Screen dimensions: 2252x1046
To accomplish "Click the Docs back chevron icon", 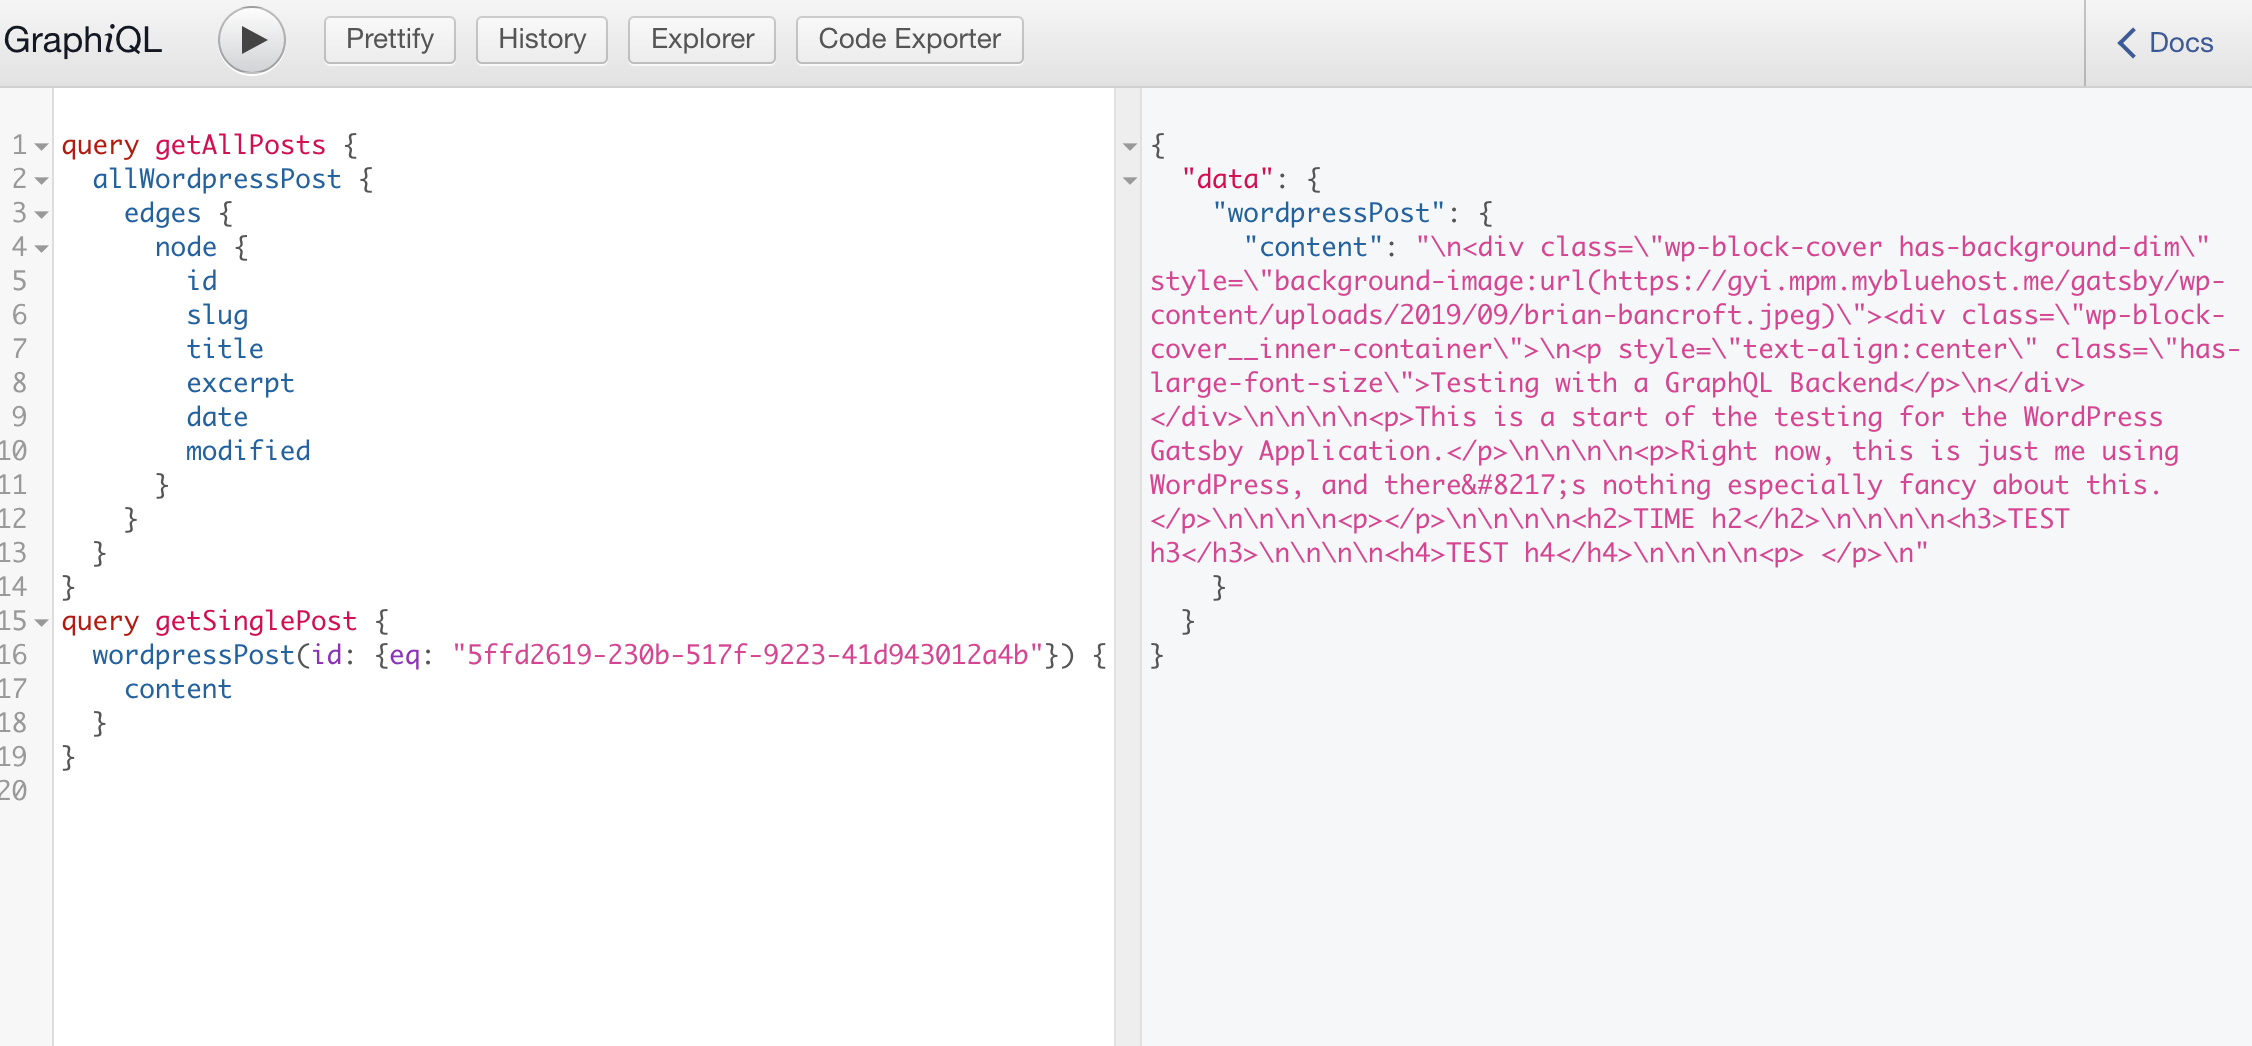I will pos(2127,43).
